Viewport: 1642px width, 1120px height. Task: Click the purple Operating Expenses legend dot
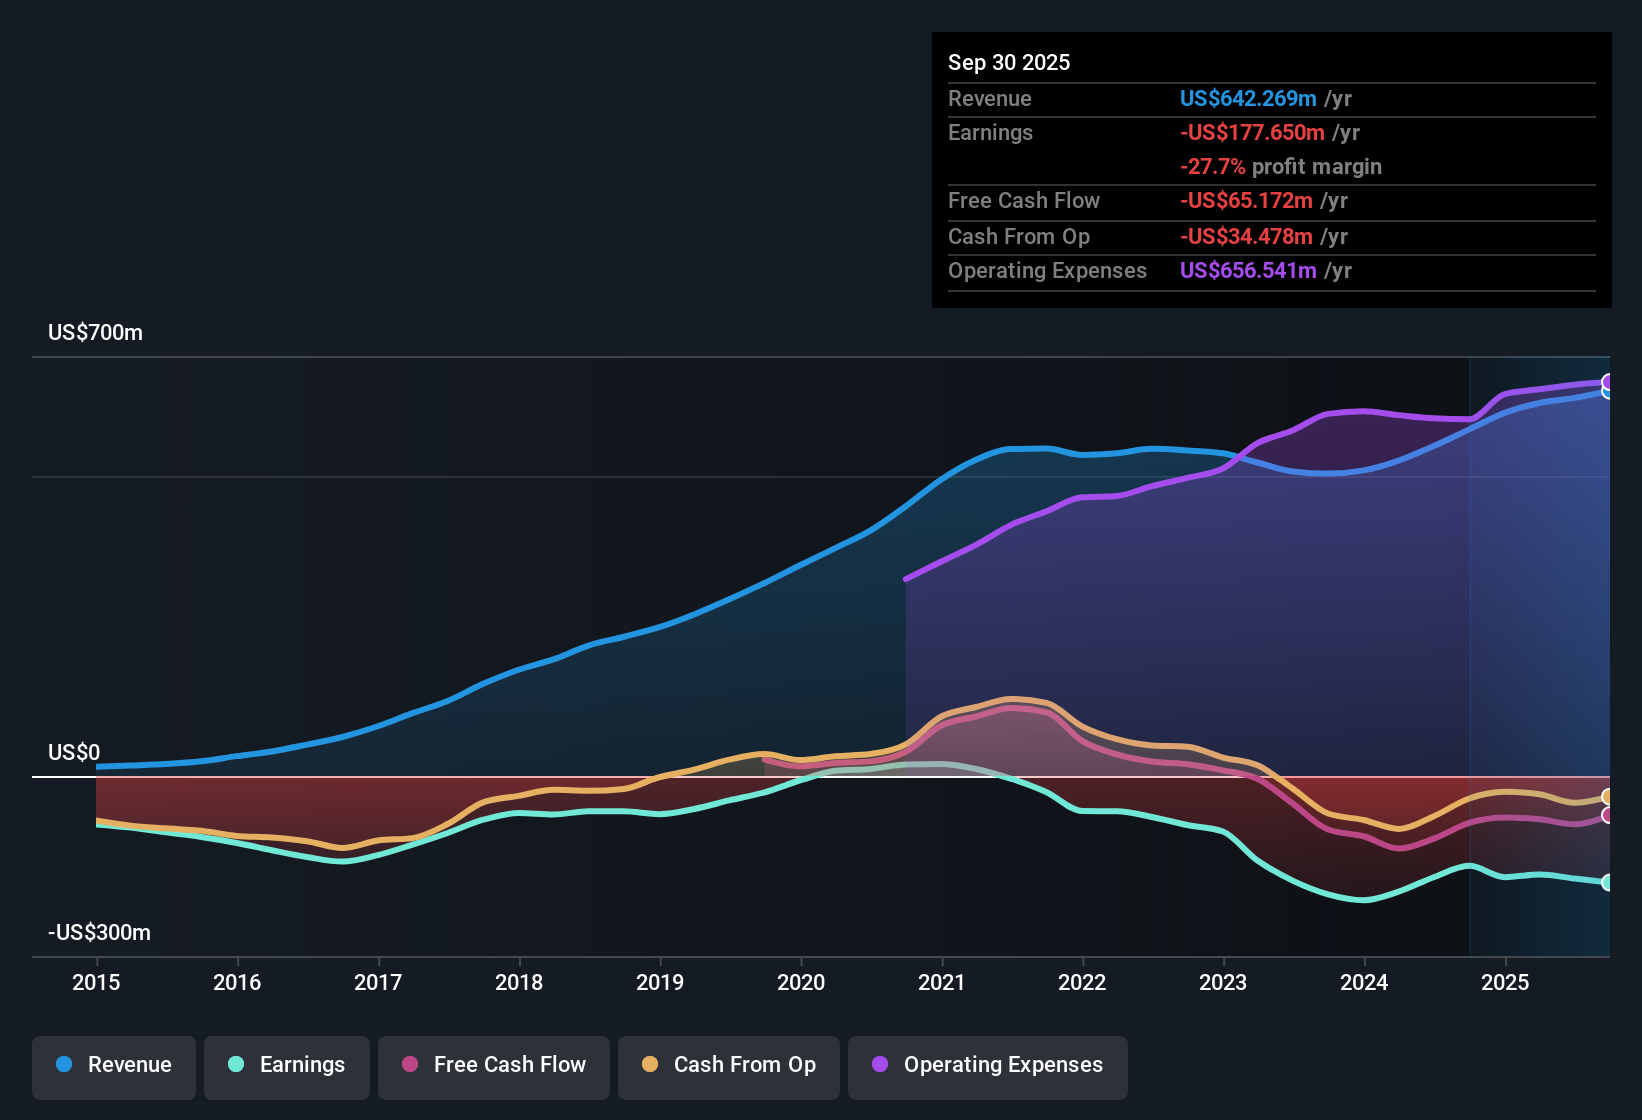879,1066
